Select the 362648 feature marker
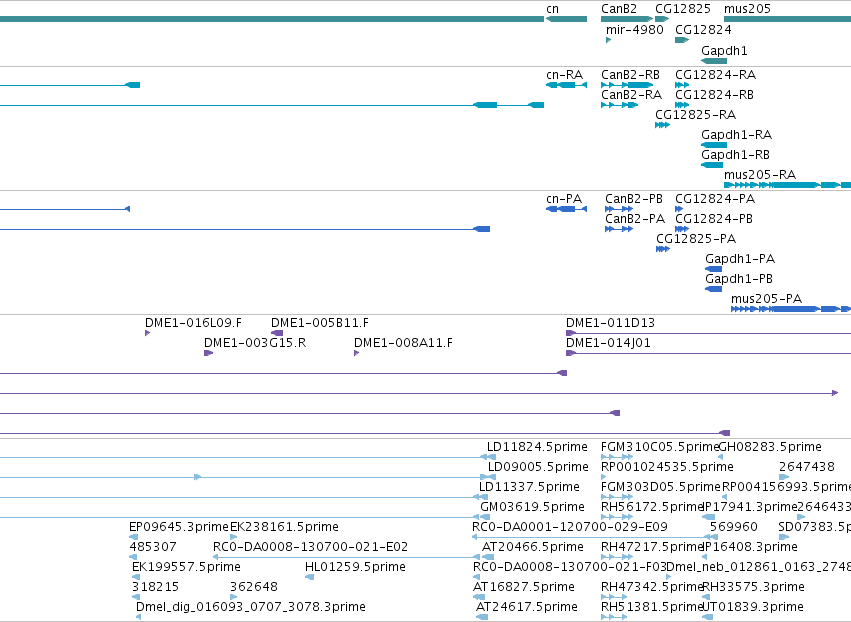Image resolution: width=851 pixels, height=622 pixels. [x=233, y=597]
